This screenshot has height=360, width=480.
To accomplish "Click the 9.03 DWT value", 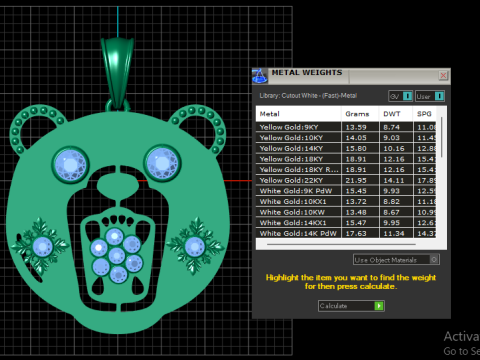I will (x=391, y=138).
